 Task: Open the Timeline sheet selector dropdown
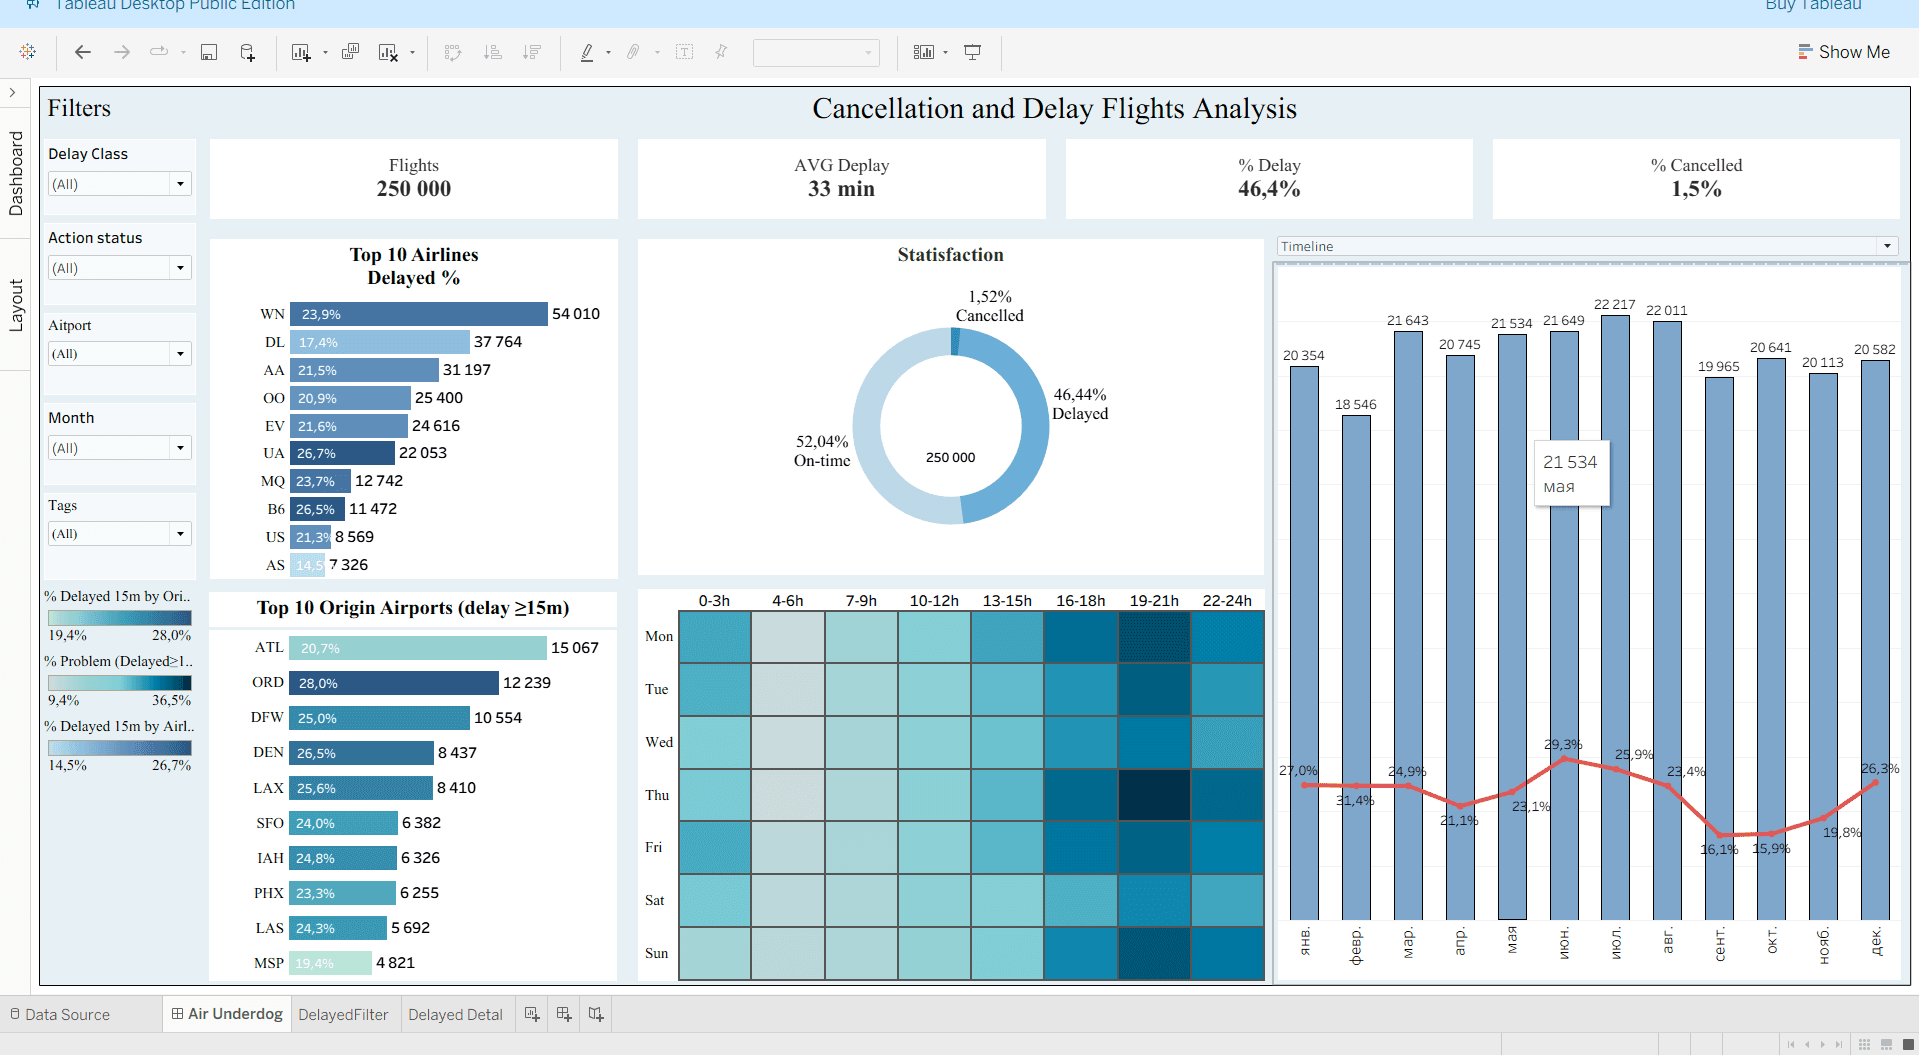tap(1887, 246)
